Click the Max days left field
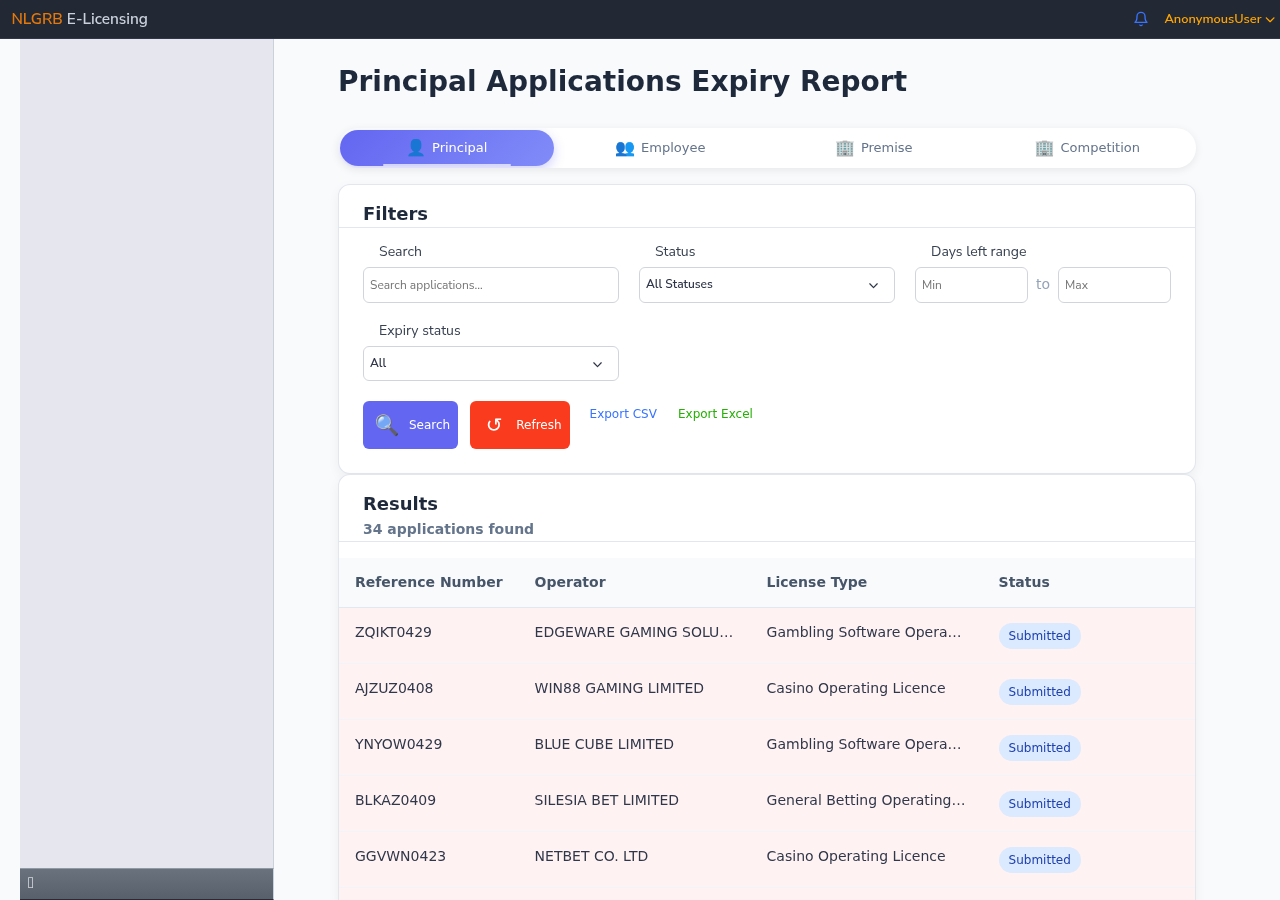This screenshot has height=900, width=1280. (x=1114, y=285)
